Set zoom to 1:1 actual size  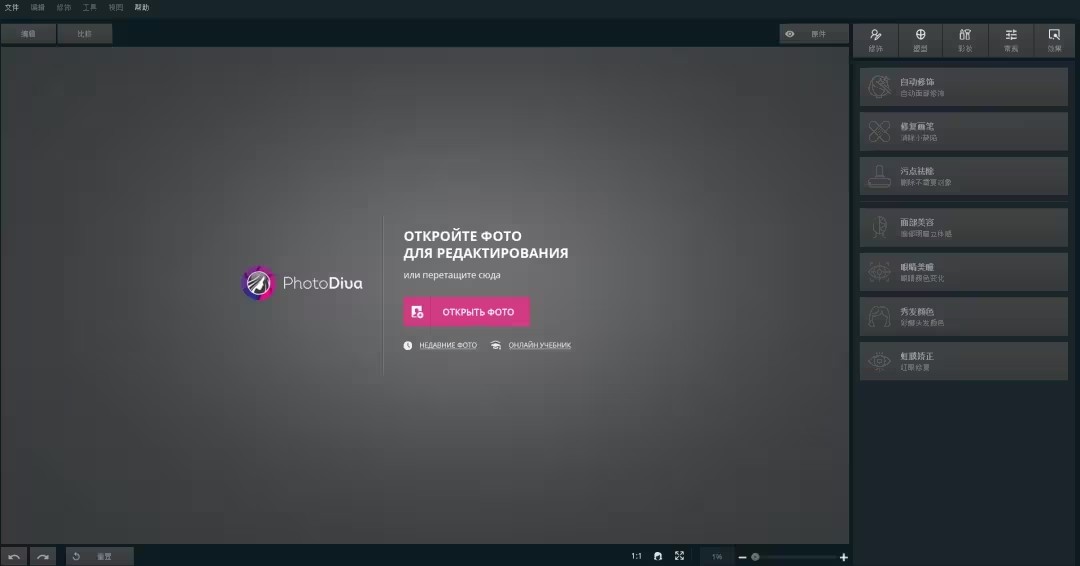(636, 556)
